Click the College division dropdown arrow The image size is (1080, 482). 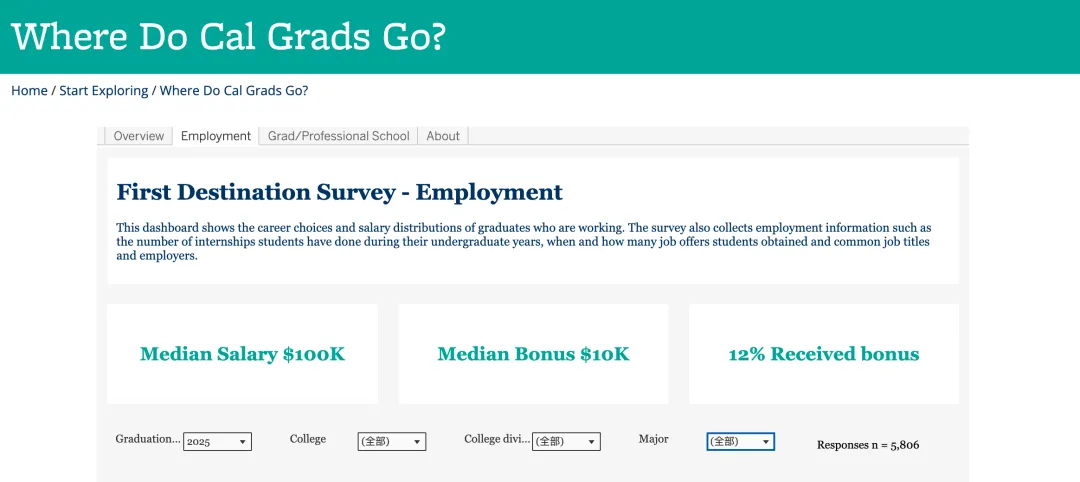click(591, 442)
